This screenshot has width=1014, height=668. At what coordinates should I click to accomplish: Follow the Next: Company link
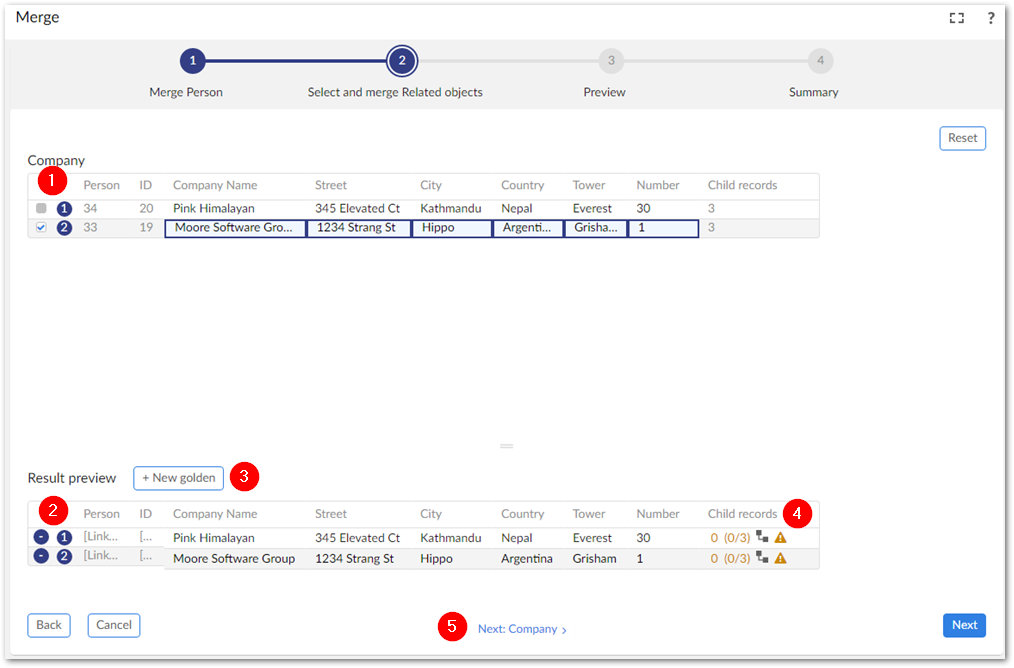point(522,629)
